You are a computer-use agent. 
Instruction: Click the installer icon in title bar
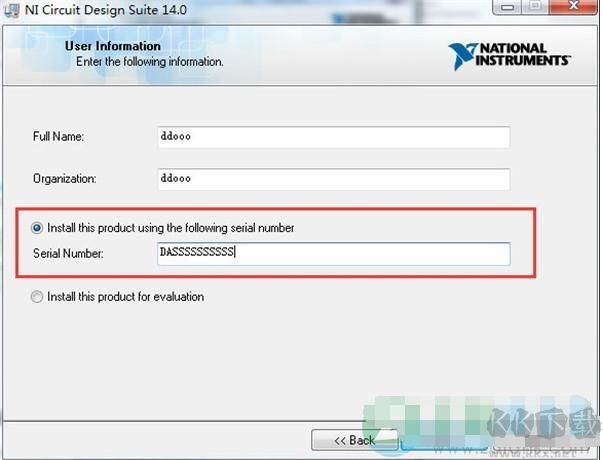coord(11,10)
